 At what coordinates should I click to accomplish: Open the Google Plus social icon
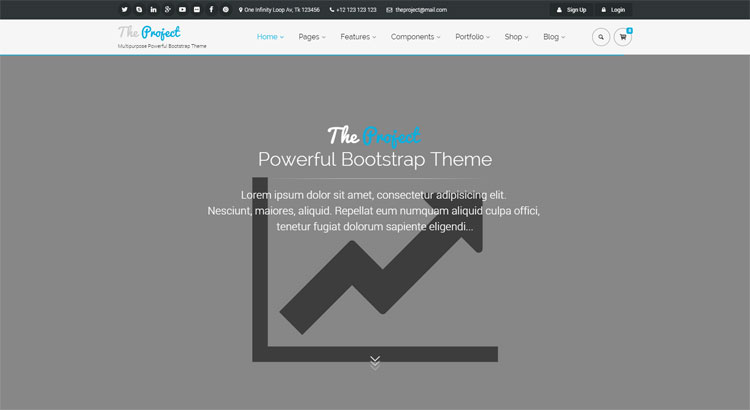click(168, 10)
